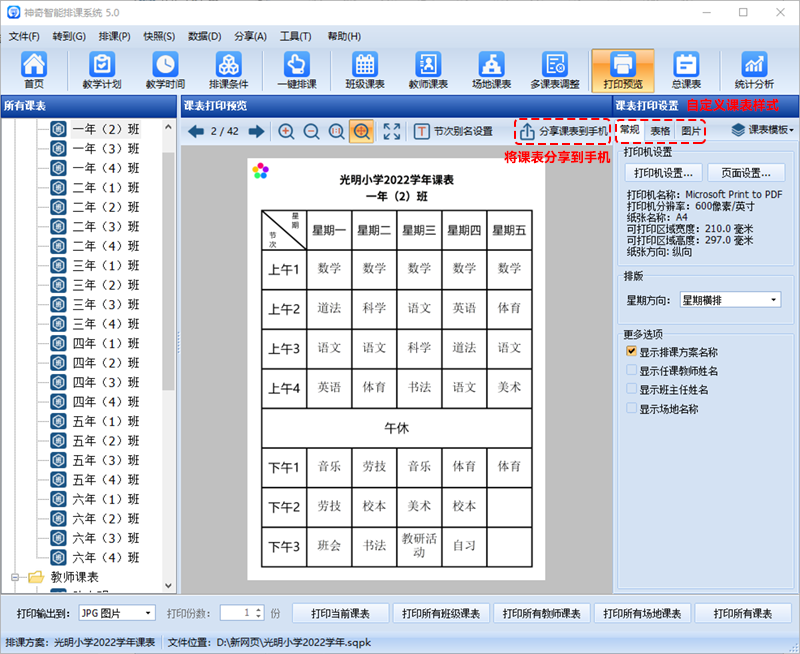The height and width of the screenshot is (654, 800).
Task: Click the fullscreen expand icon
Action: coord(391,132)
